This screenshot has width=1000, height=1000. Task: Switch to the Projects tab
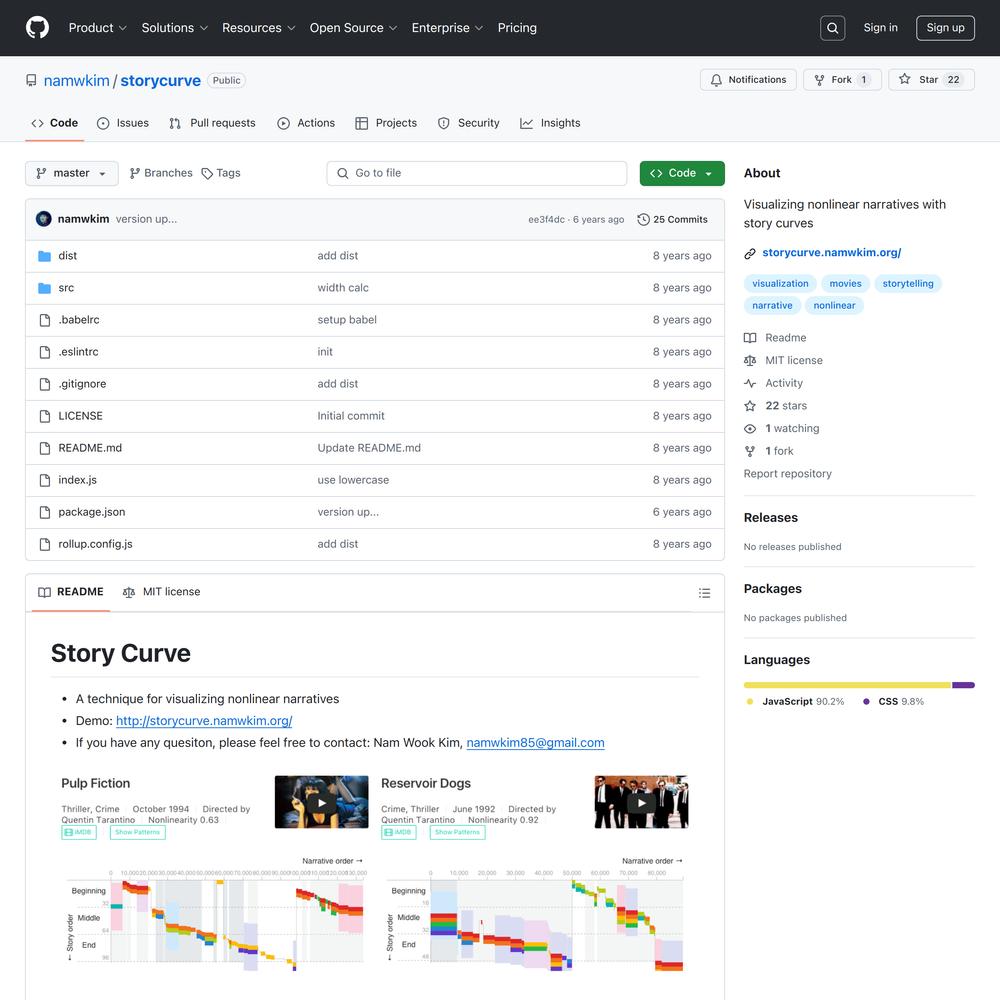click(x=386, y=123)
